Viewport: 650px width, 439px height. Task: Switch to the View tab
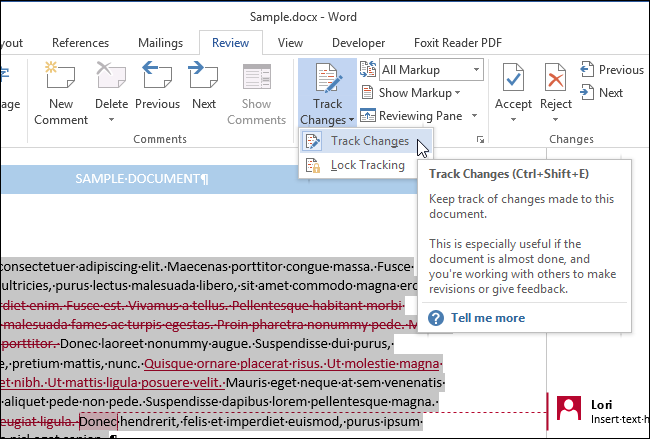click(x=290, y=43)
